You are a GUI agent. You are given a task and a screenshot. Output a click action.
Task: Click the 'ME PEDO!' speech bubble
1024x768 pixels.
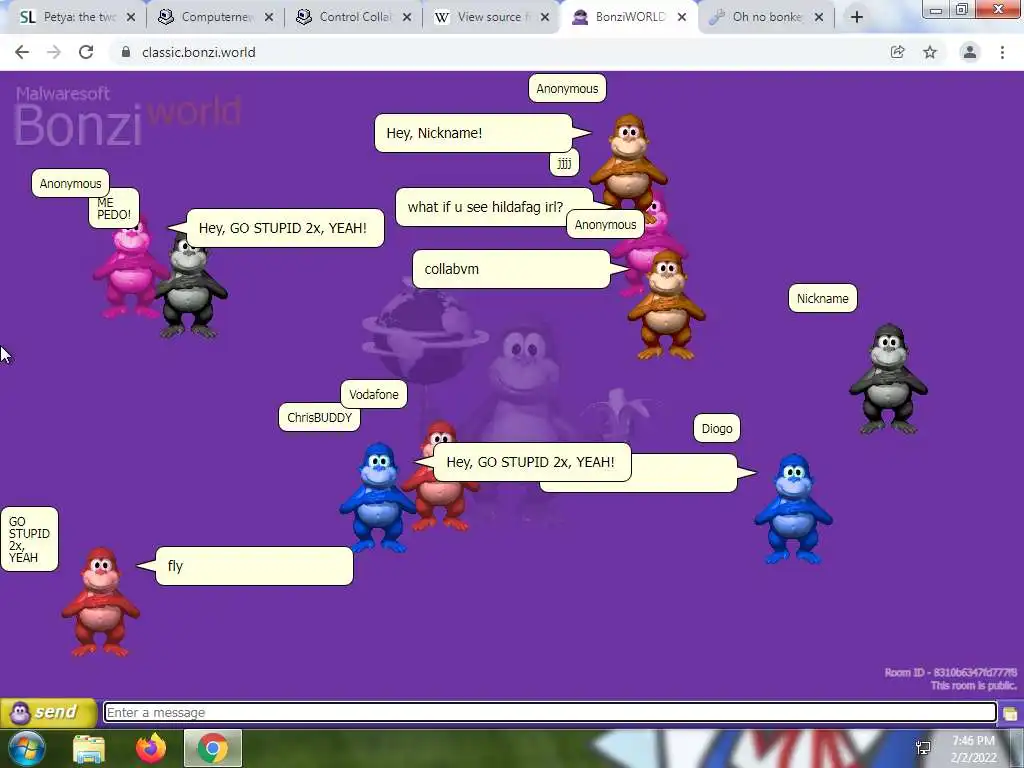(114, 208)
